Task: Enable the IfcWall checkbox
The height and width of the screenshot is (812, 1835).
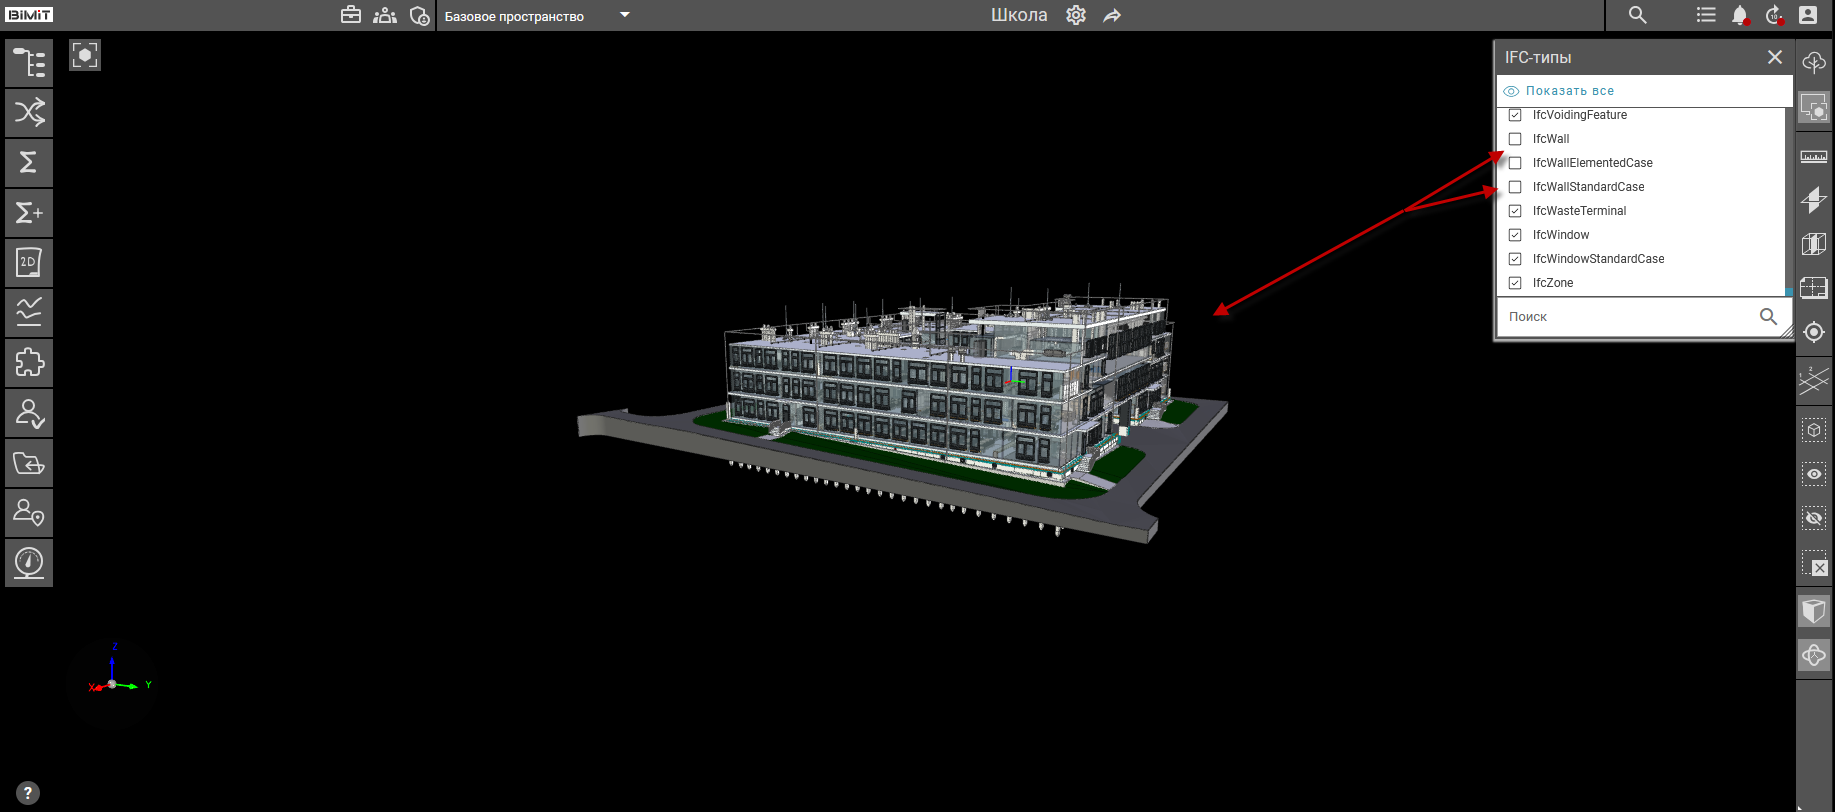Action: (1515, 139)
